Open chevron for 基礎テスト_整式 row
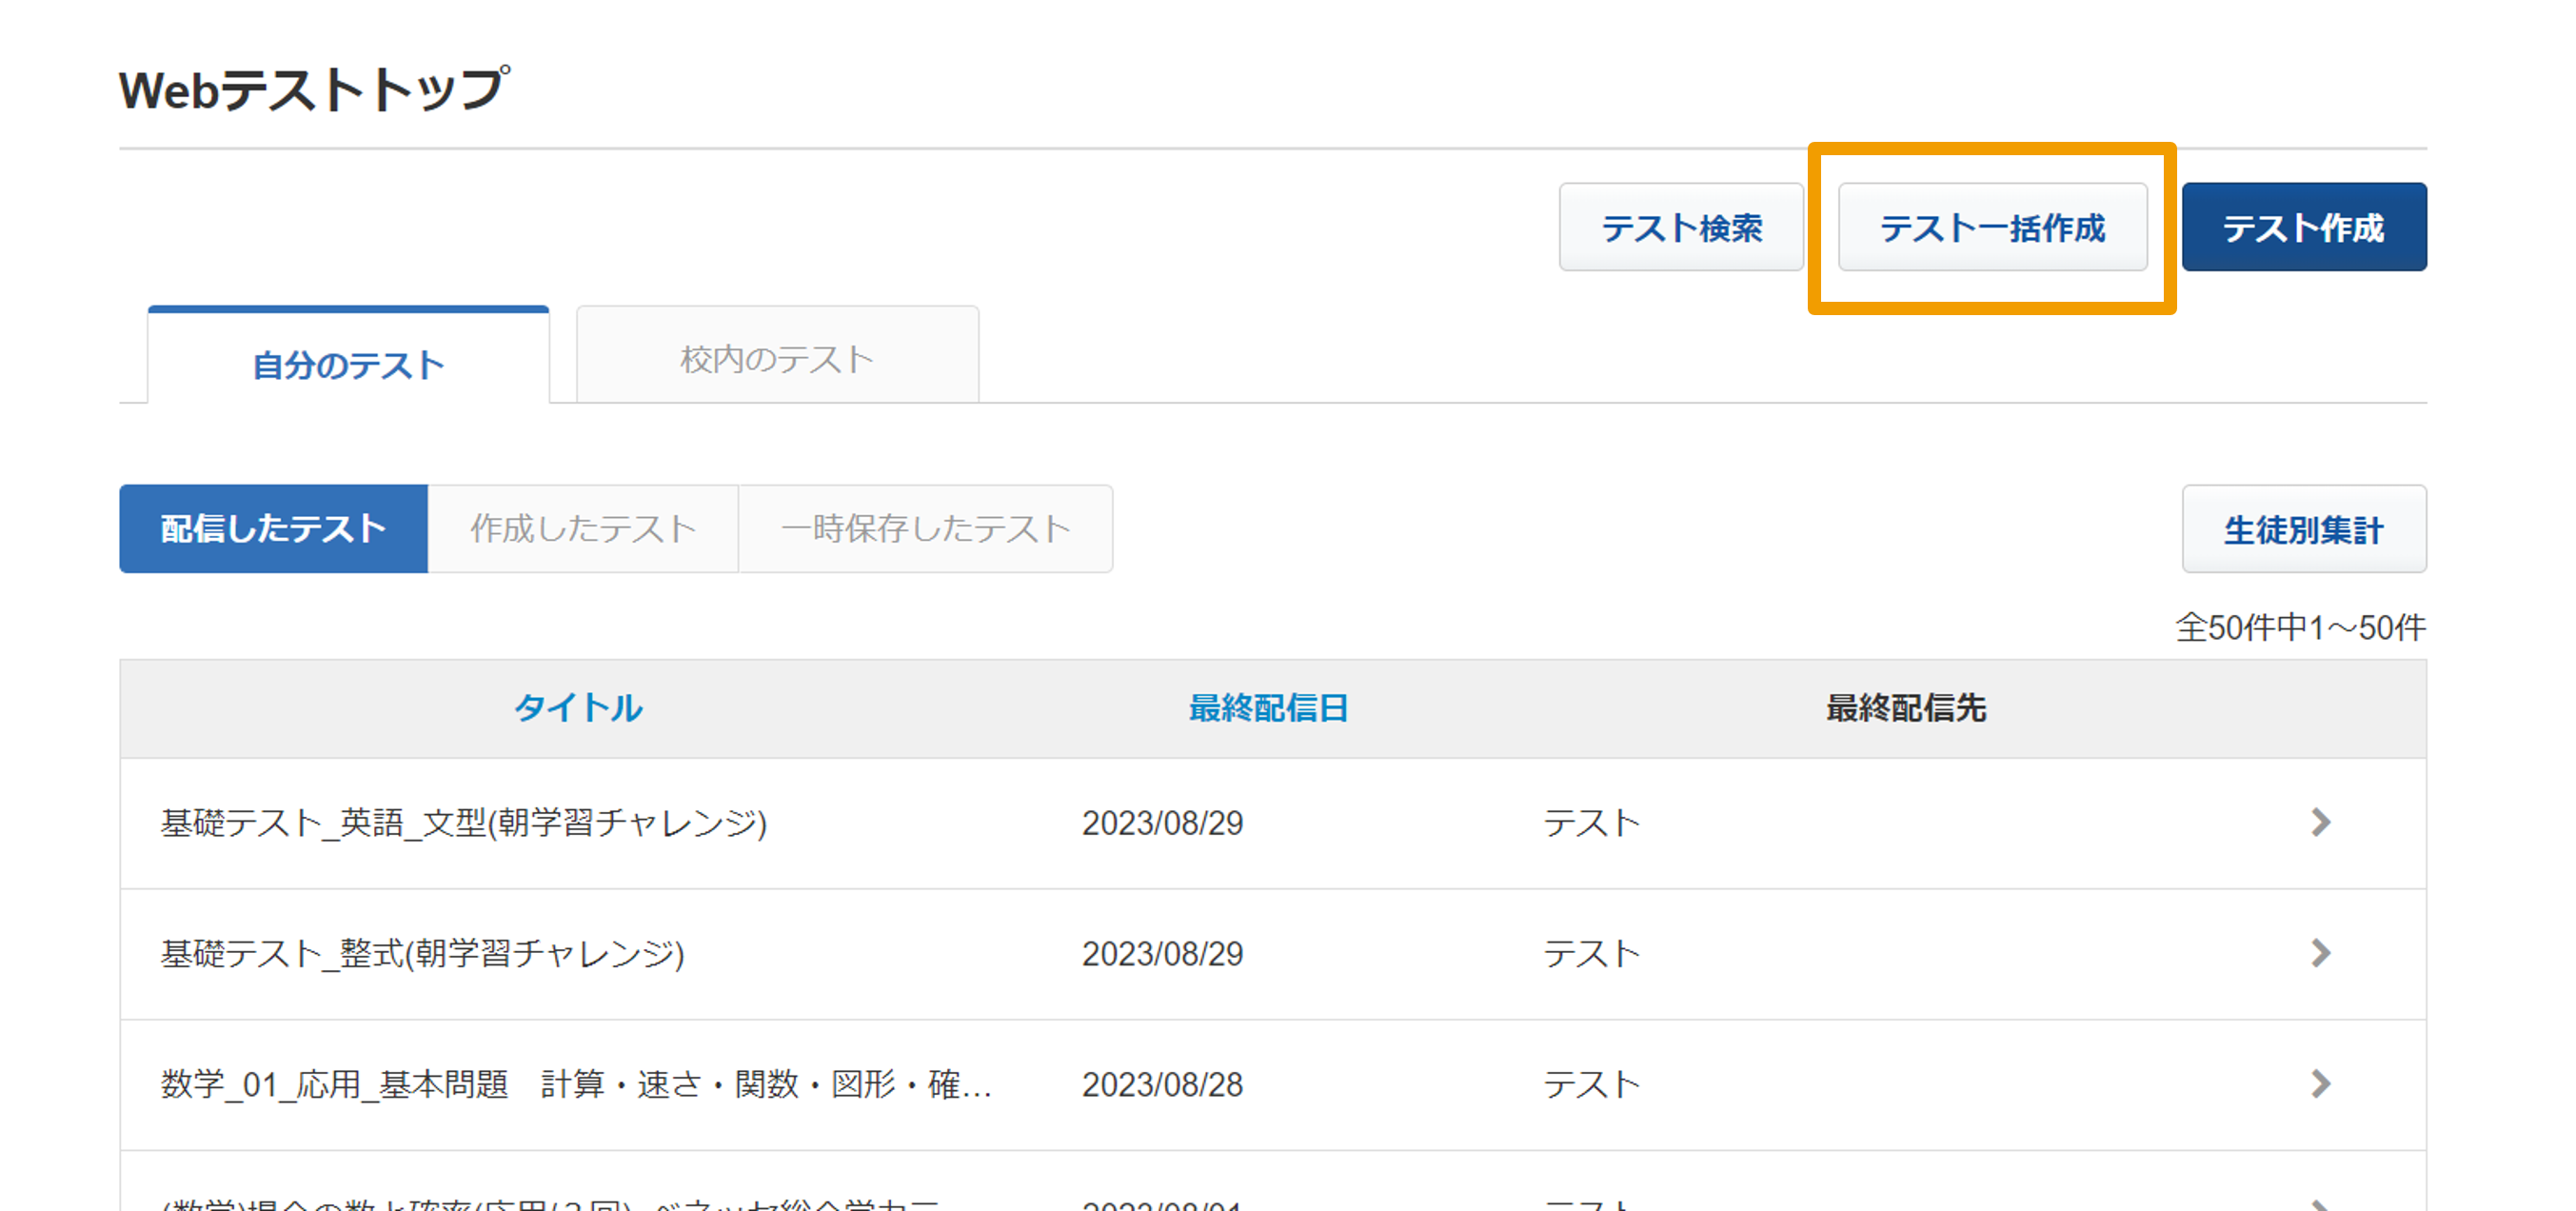 (x=2321, y=953)
